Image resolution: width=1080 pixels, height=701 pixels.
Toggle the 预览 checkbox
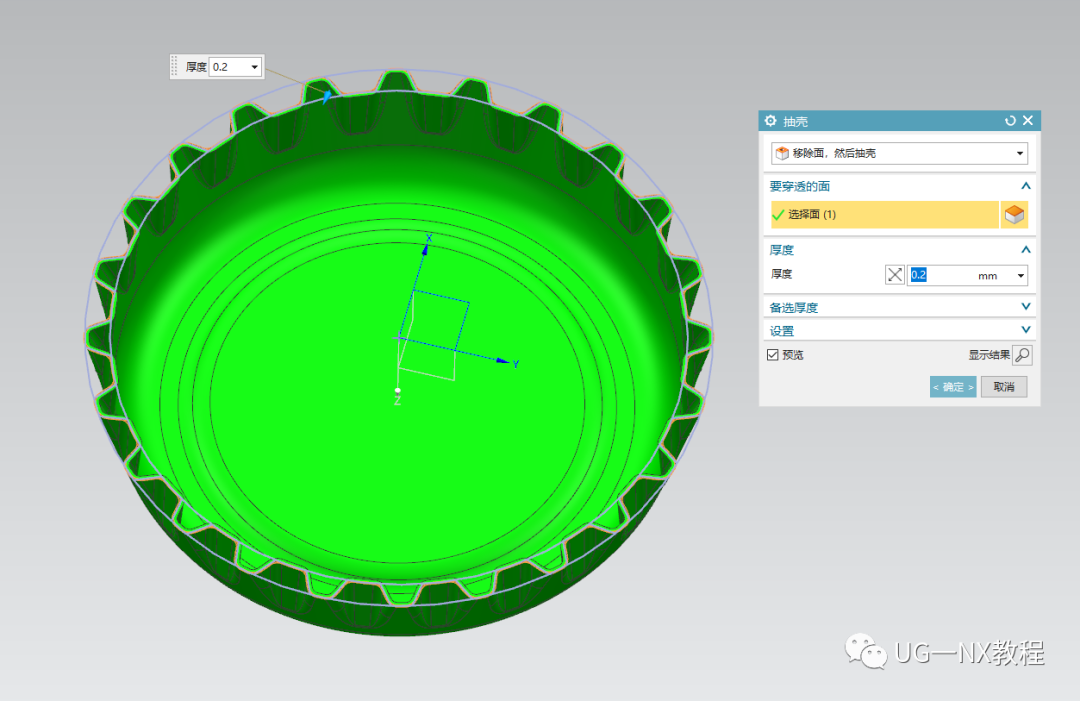(773, 355)
